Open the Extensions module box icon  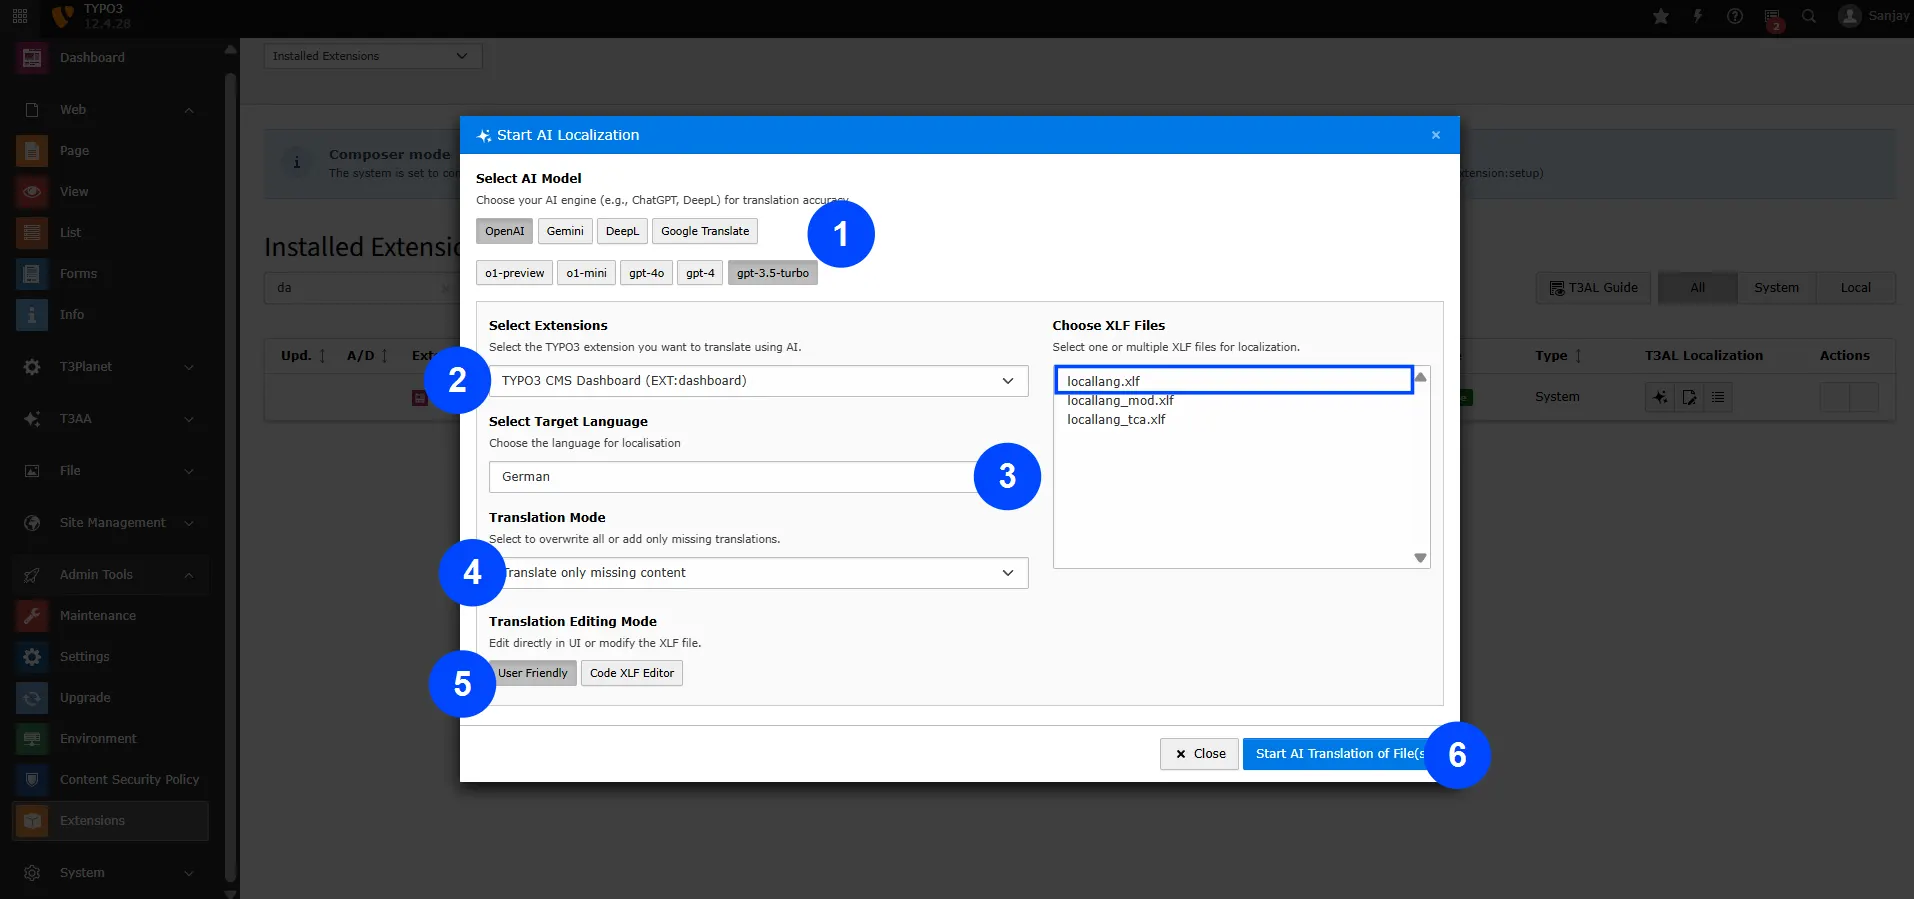click(x=32, y=821)
